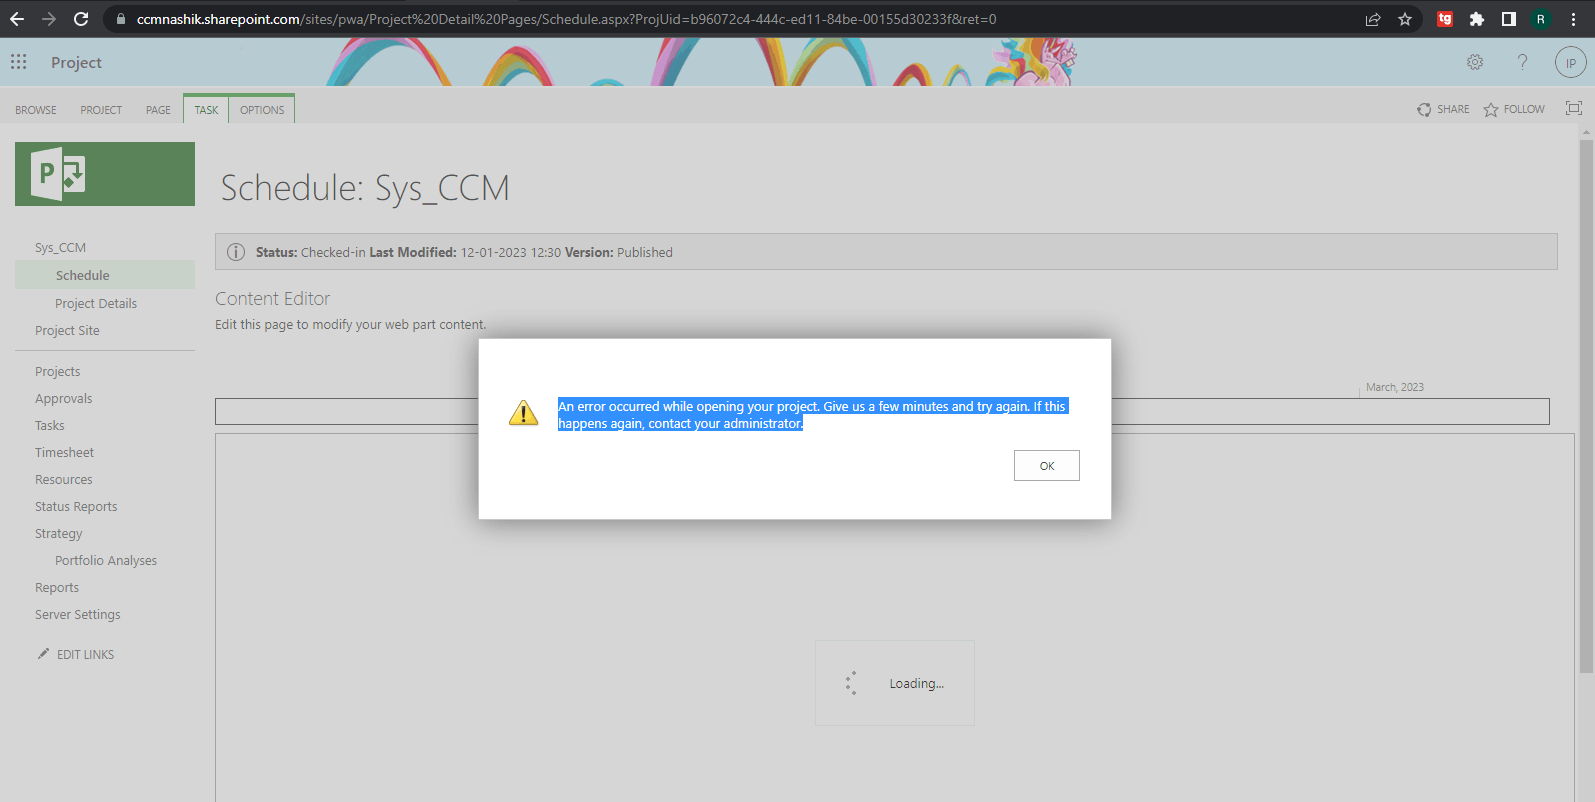Click the Focus on Content icon

coord(1574,108)
